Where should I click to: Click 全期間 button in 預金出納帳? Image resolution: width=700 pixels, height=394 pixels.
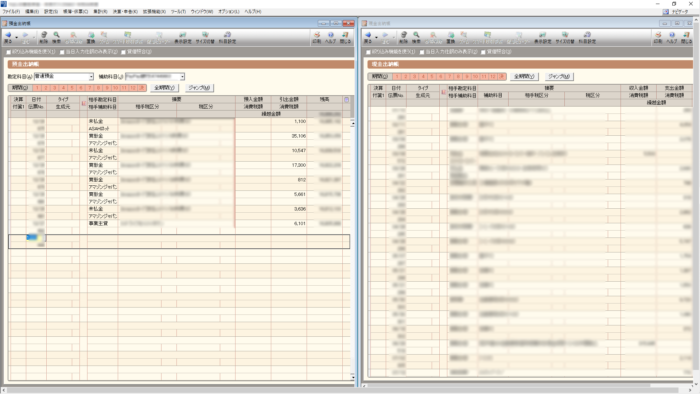[164, 88]
